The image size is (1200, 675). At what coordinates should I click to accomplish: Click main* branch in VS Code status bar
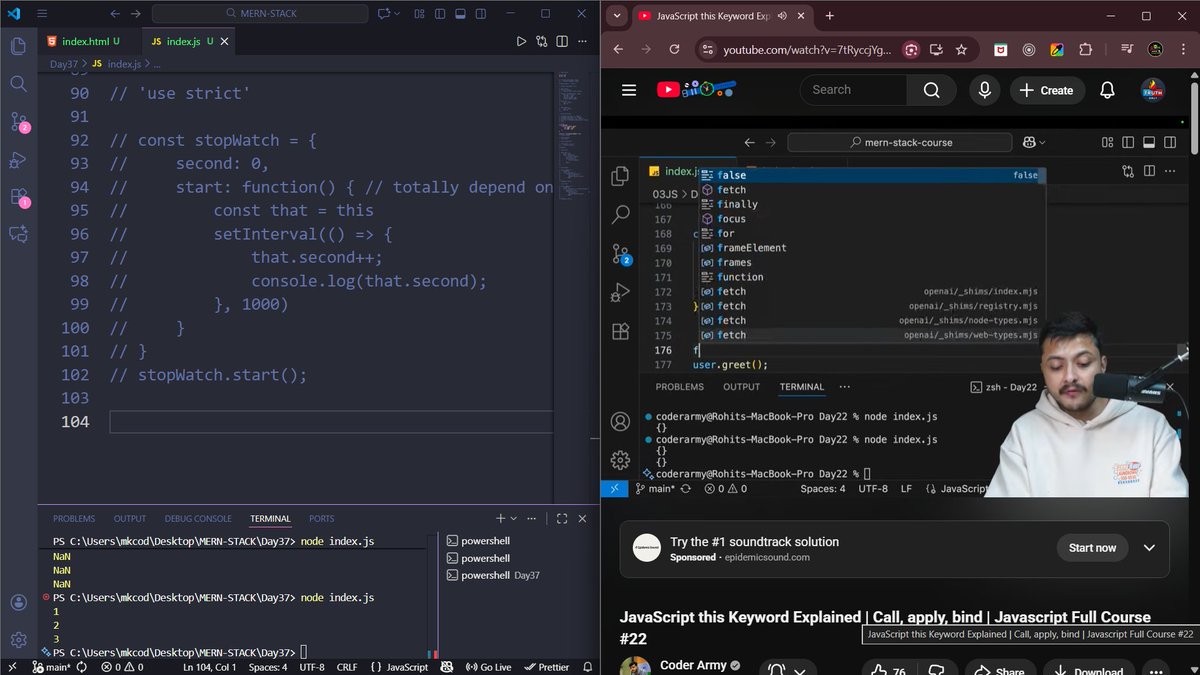[x=52, y=667]
